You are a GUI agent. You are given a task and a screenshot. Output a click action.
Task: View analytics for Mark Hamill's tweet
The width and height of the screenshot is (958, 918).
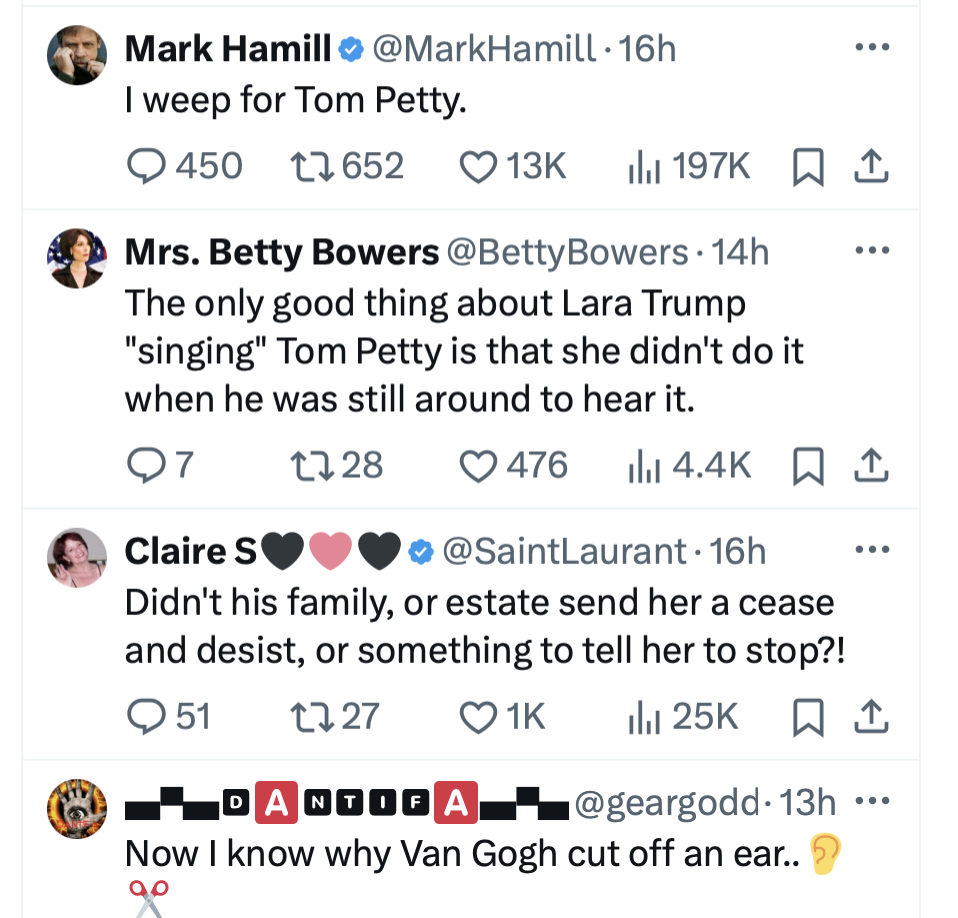click(x=640, y=166)
